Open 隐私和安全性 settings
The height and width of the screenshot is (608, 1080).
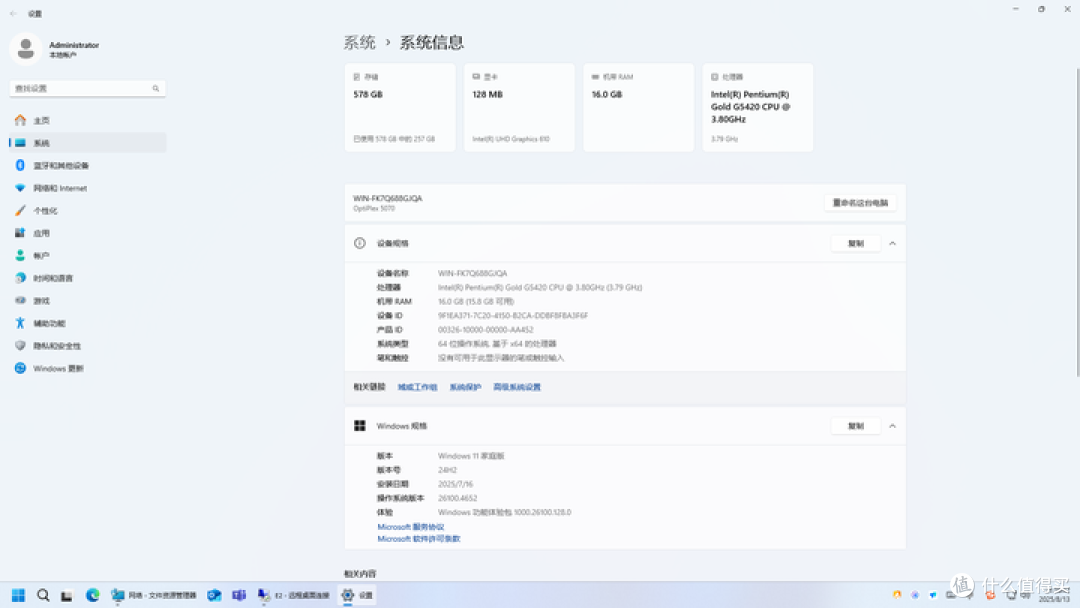click(x=87, y=346)
